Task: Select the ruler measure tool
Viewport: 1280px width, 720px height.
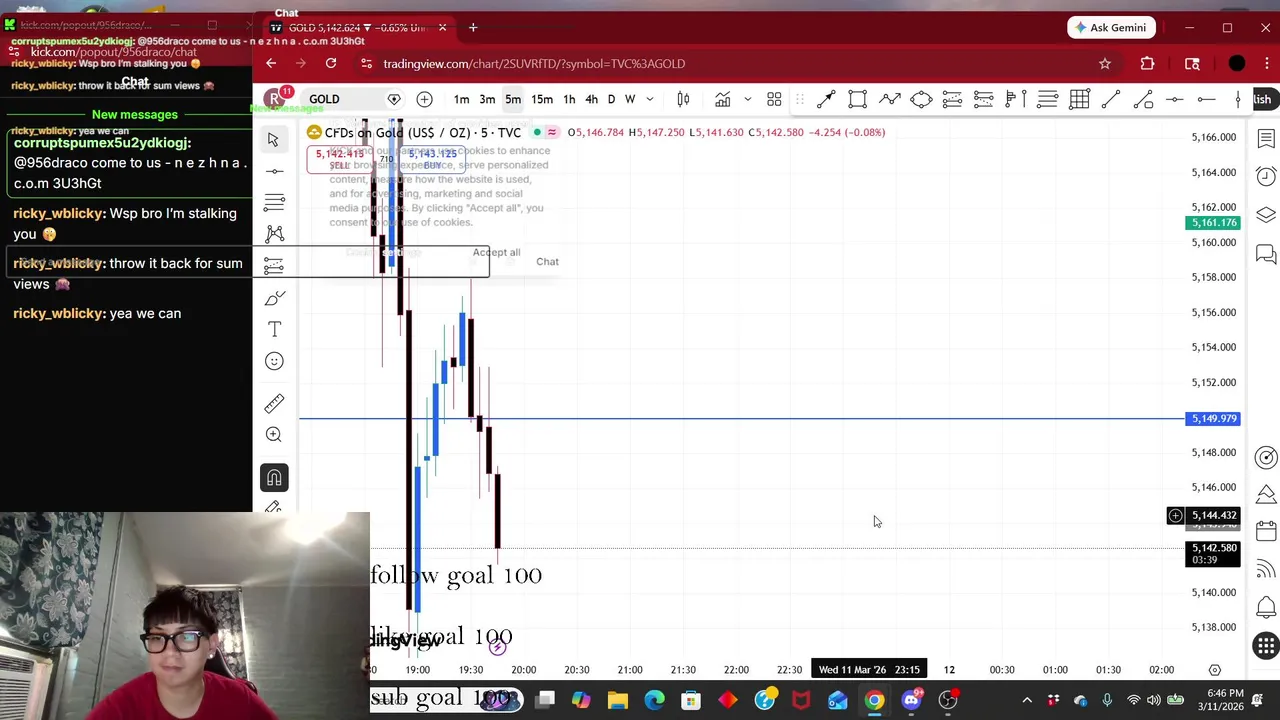Action: (274, 403)
